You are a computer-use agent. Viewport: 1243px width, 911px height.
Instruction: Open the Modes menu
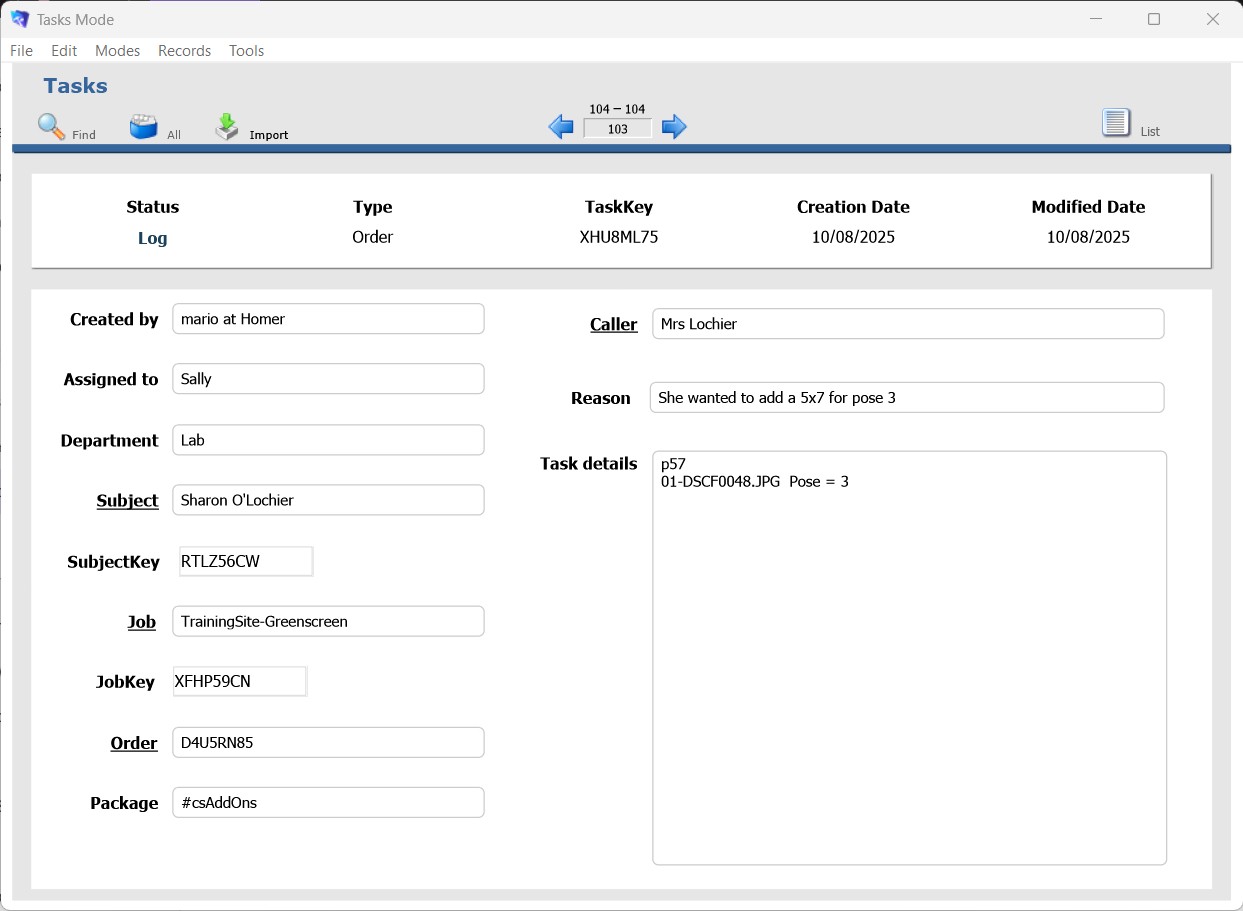click(x=117, y=51)
